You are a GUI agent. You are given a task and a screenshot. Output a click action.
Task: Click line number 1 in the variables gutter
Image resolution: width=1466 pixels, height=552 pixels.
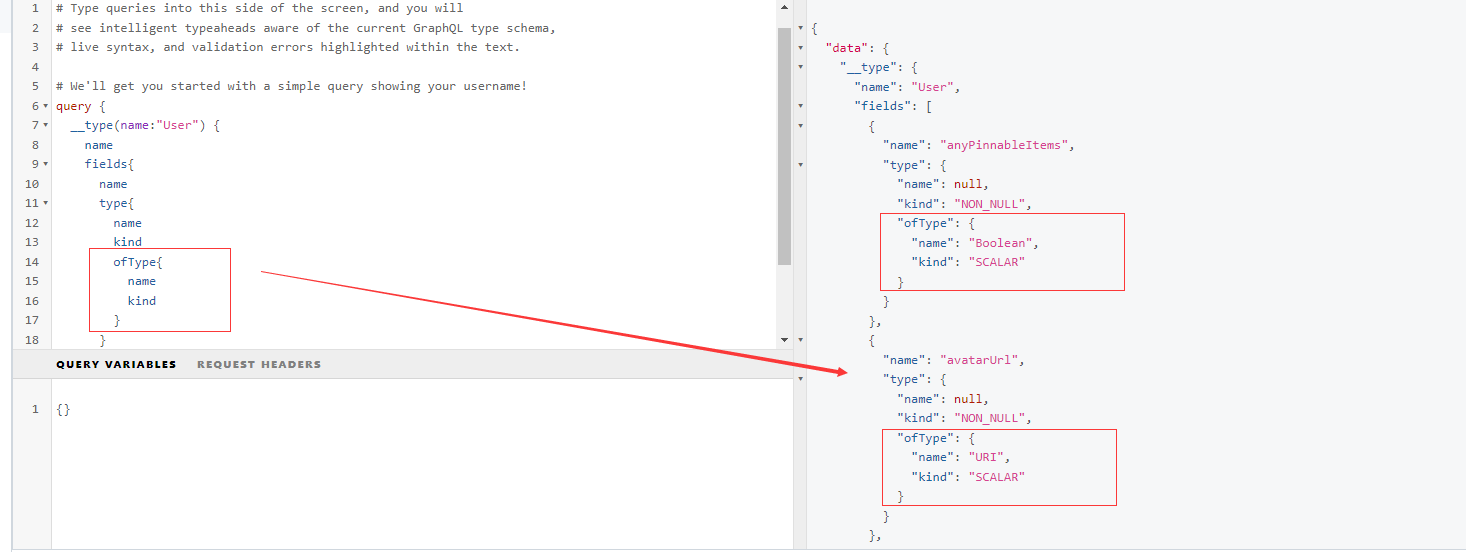[x=35, y=410]
